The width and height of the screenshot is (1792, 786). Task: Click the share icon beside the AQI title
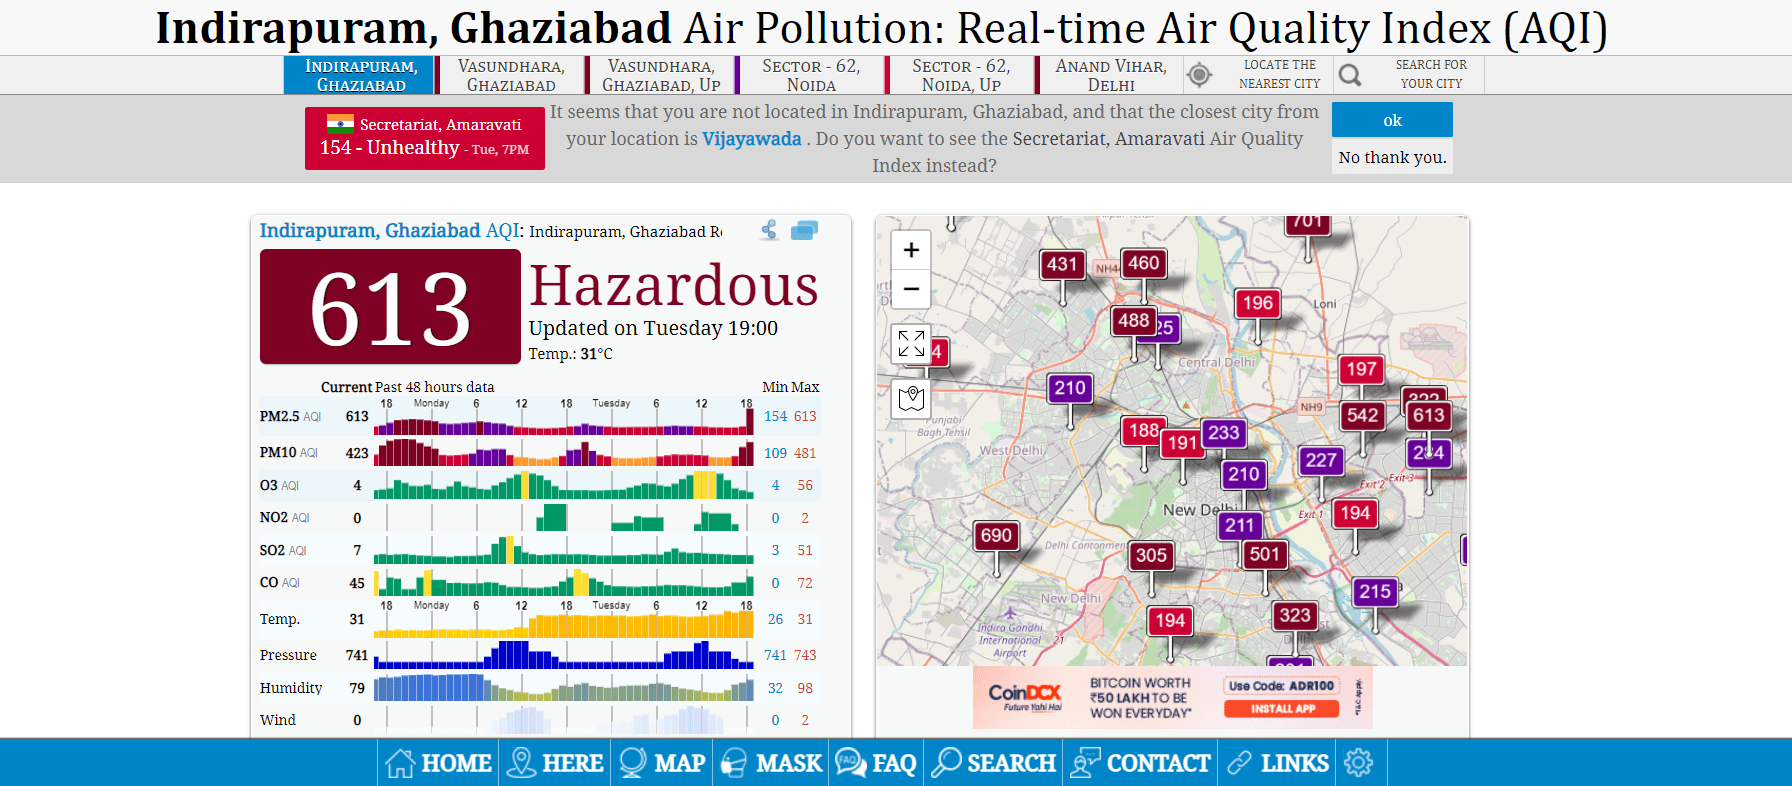[x=769, y=231]
